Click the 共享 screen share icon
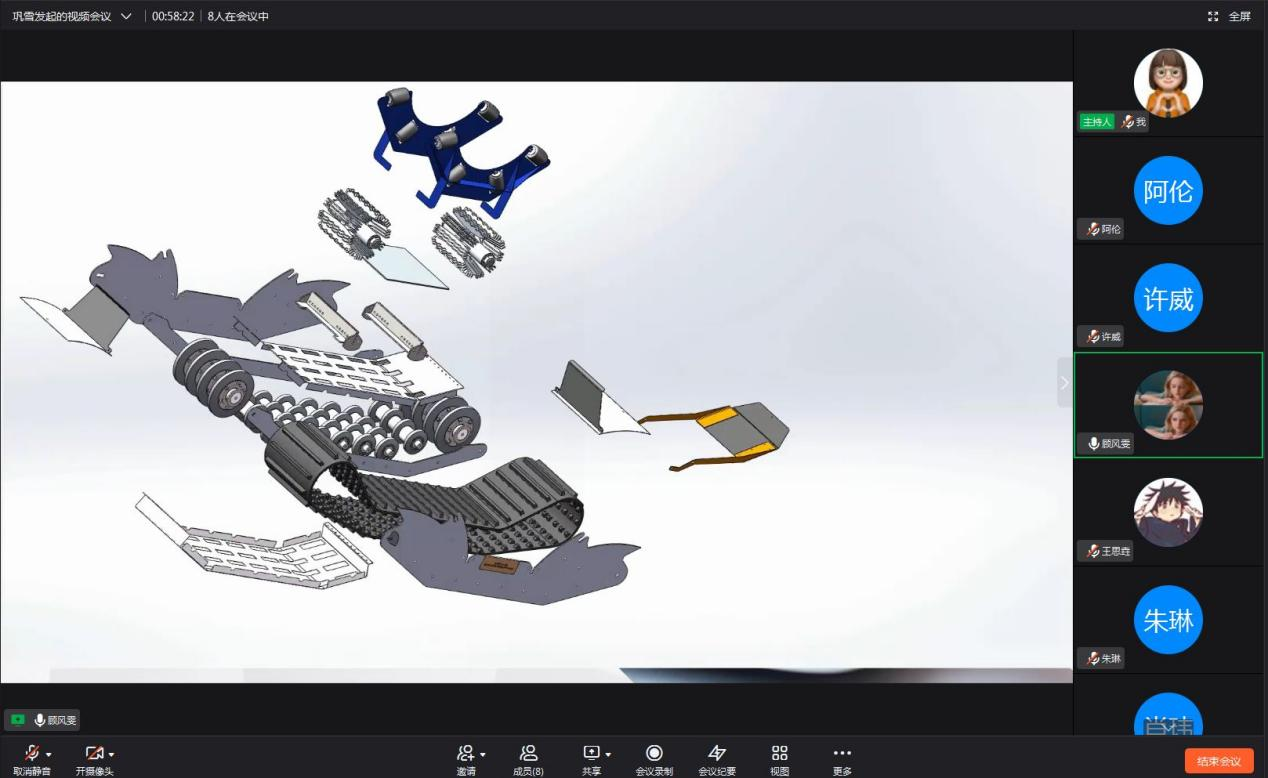Viewport: 1268px width, 778px height. [591, 754]
